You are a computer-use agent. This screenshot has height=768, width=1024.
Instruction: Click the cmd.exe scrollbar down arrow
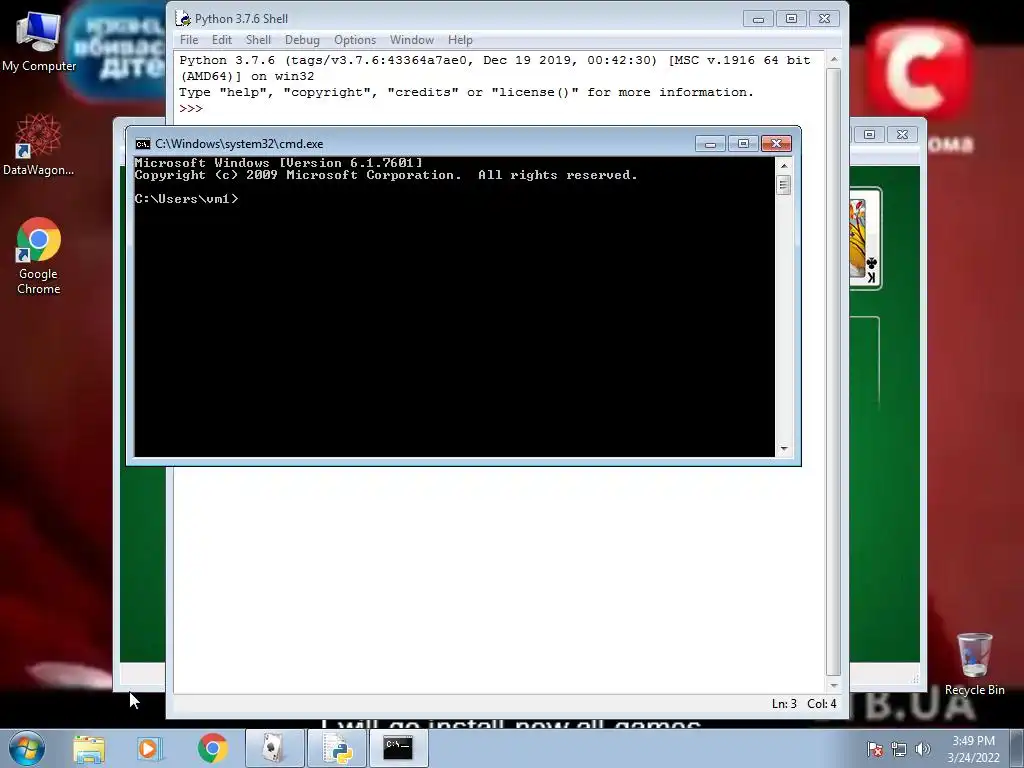click(x=784, y=449)
